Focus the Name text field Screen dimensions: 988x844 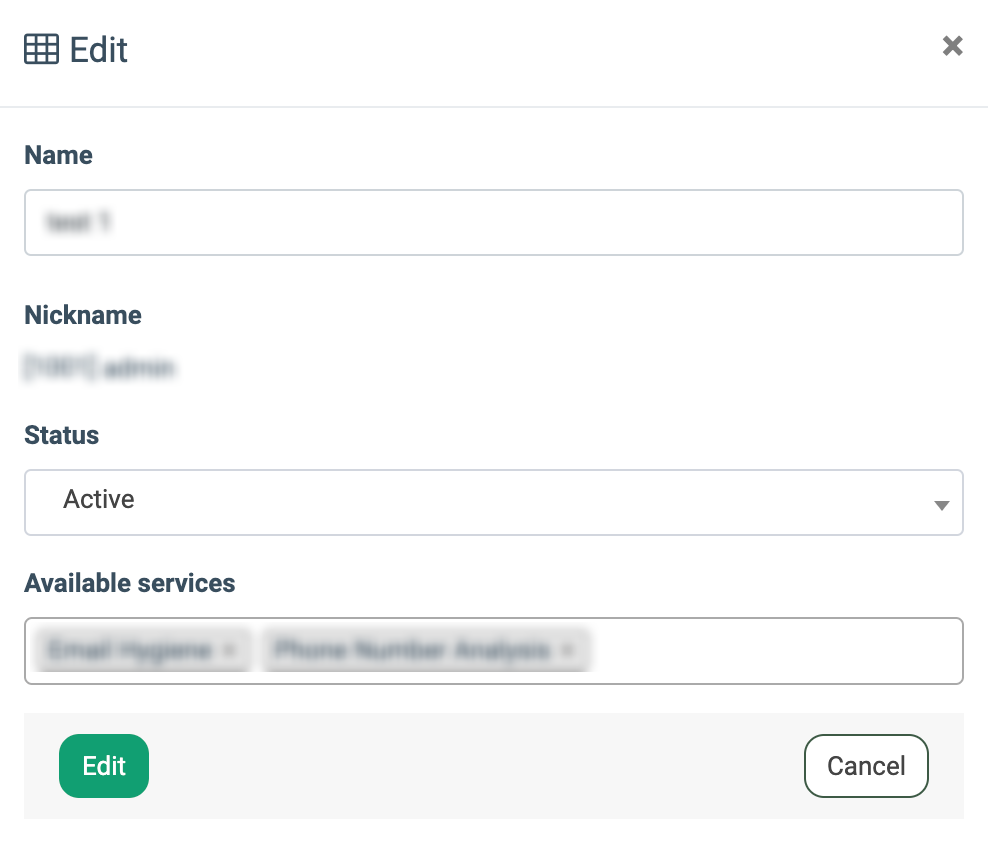493,222
